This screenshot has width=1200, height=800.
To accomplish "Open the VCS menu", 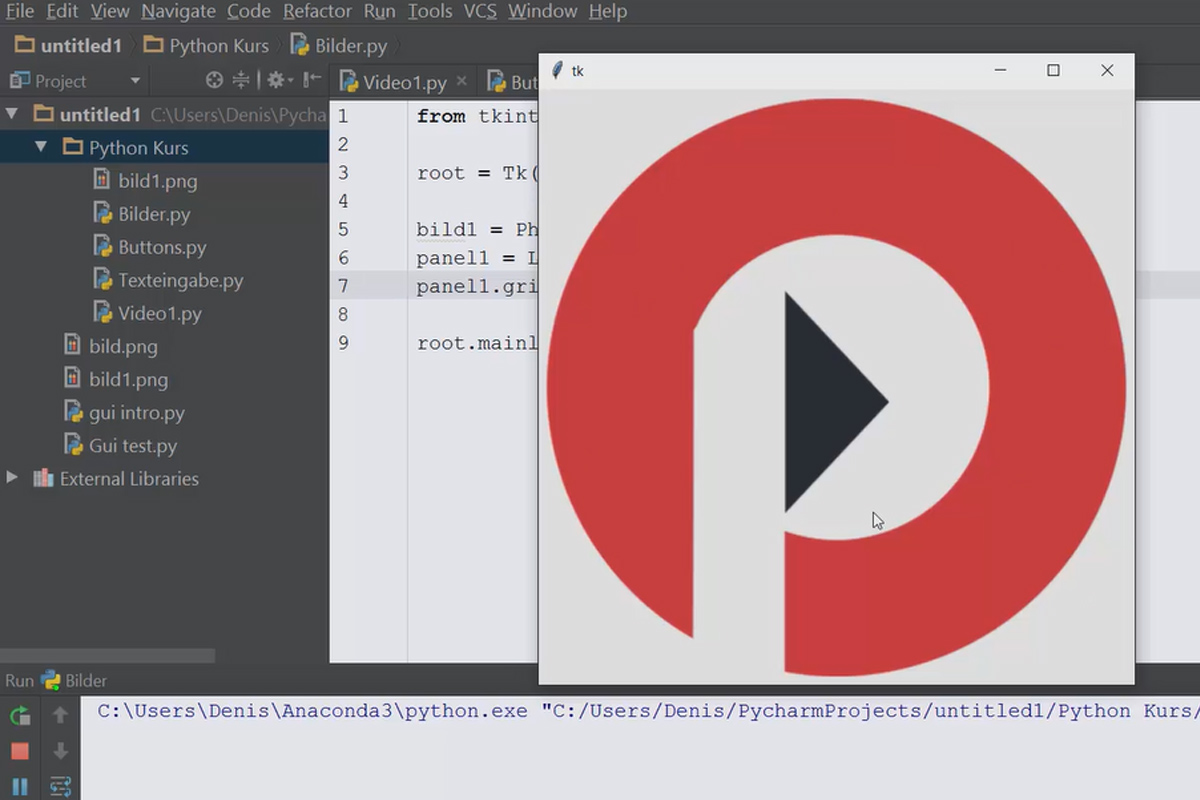I will tap(480, 12).
